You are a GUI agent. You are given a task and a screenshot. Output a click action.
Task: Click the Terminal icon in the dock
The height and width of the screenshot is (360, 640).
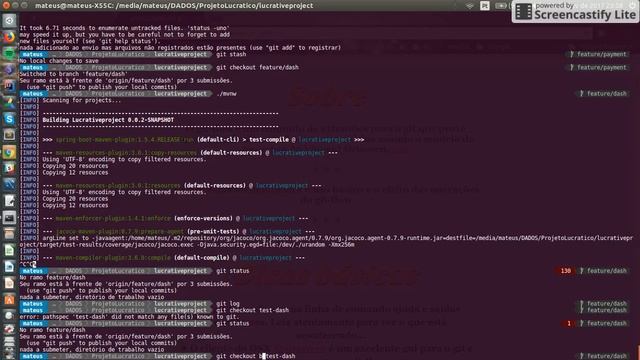pos(9,218)
